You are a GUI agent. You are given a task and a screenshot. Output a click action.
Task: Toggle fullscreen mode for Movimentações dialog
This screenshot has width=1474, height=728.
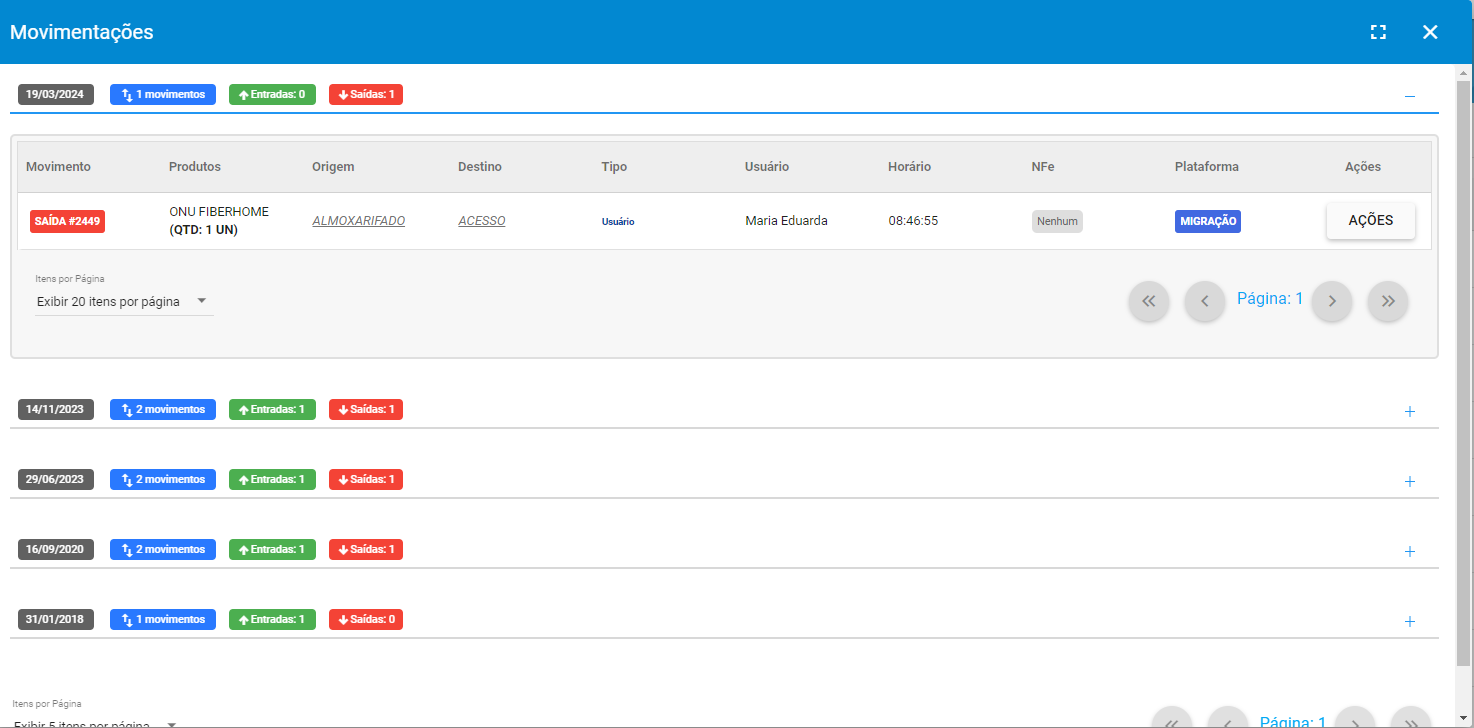click(x=1378, y=32)
